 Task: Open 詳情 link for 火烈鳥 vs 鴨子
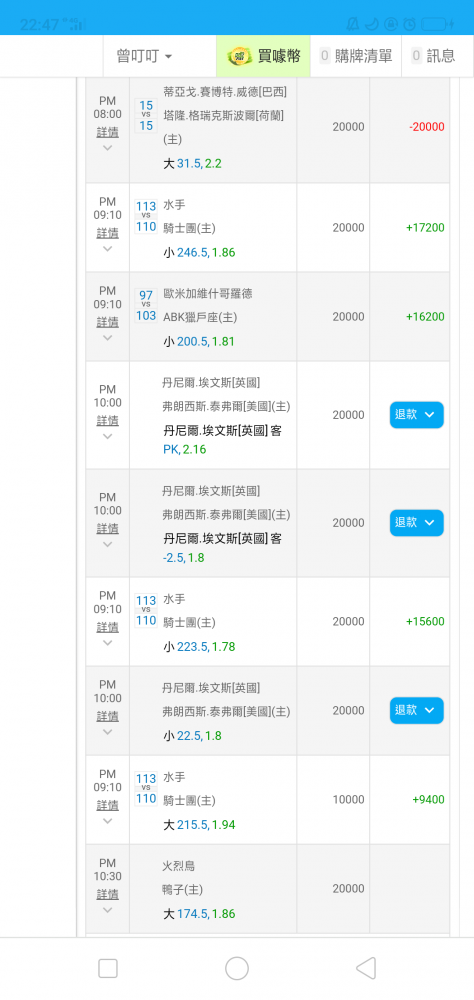[x=107, y=893]
